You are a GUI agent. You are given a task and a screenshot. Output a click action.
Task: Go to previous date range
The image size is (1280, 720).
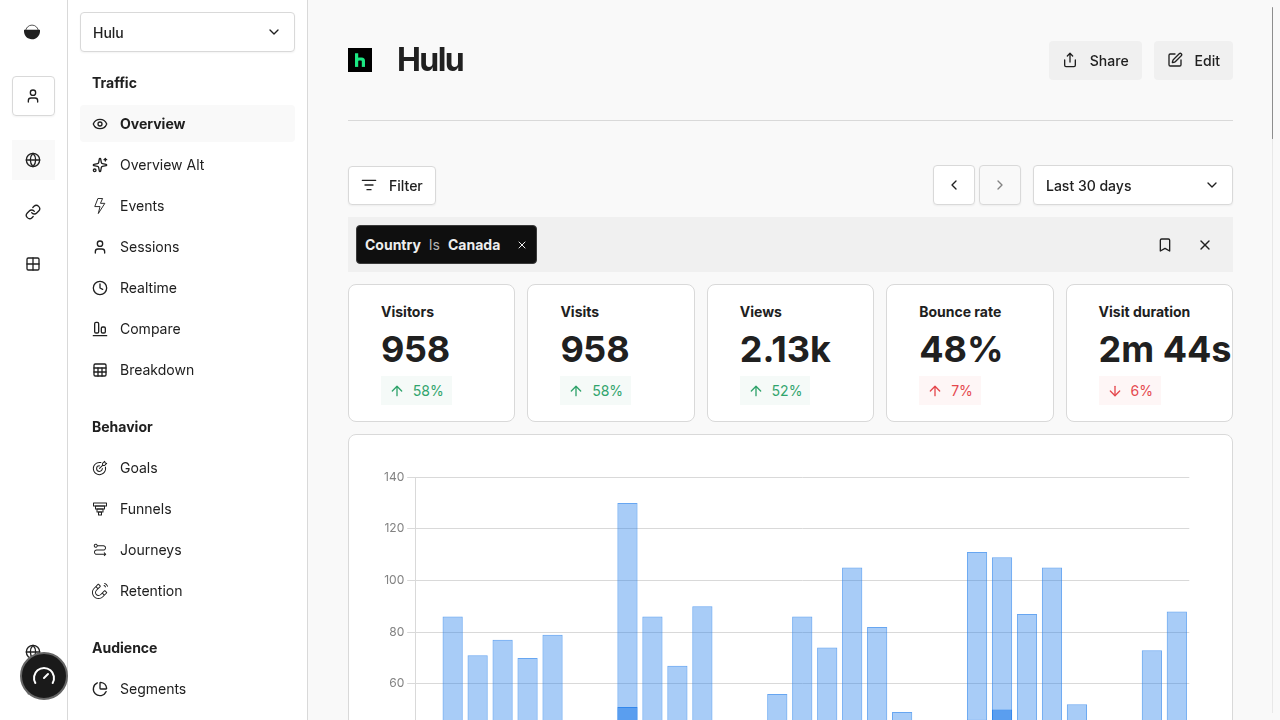[954, 185]
